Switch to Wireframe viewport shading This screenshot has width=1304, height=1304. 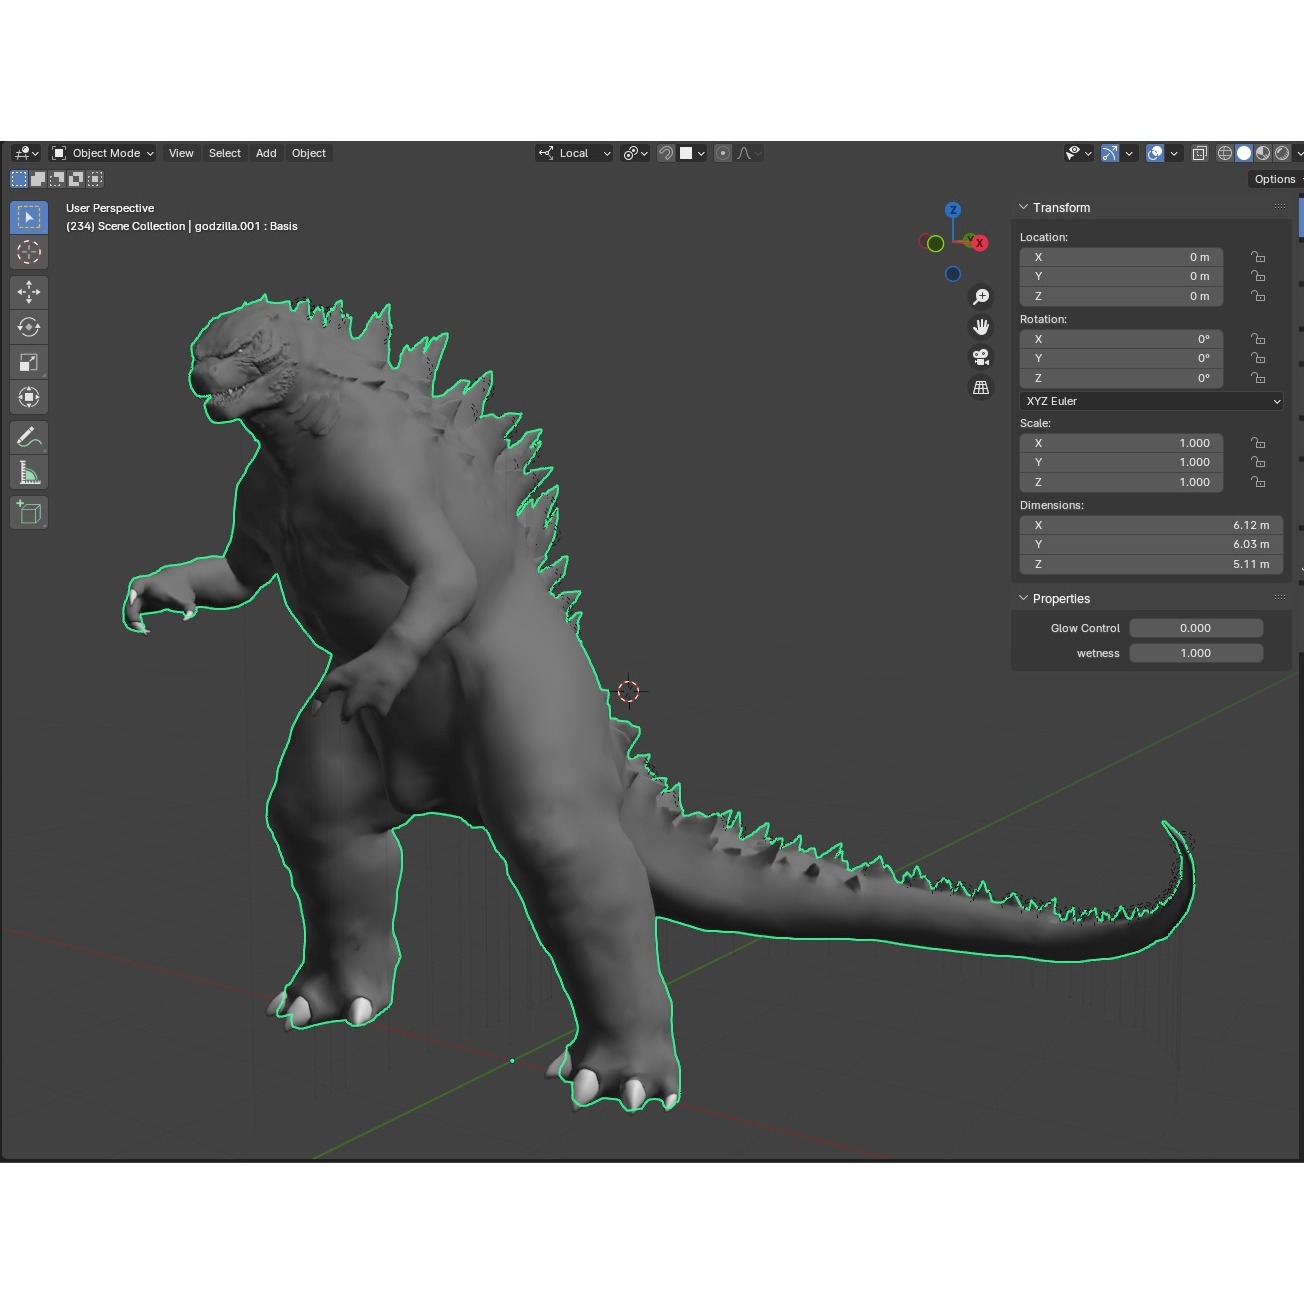click(1225, 153)
